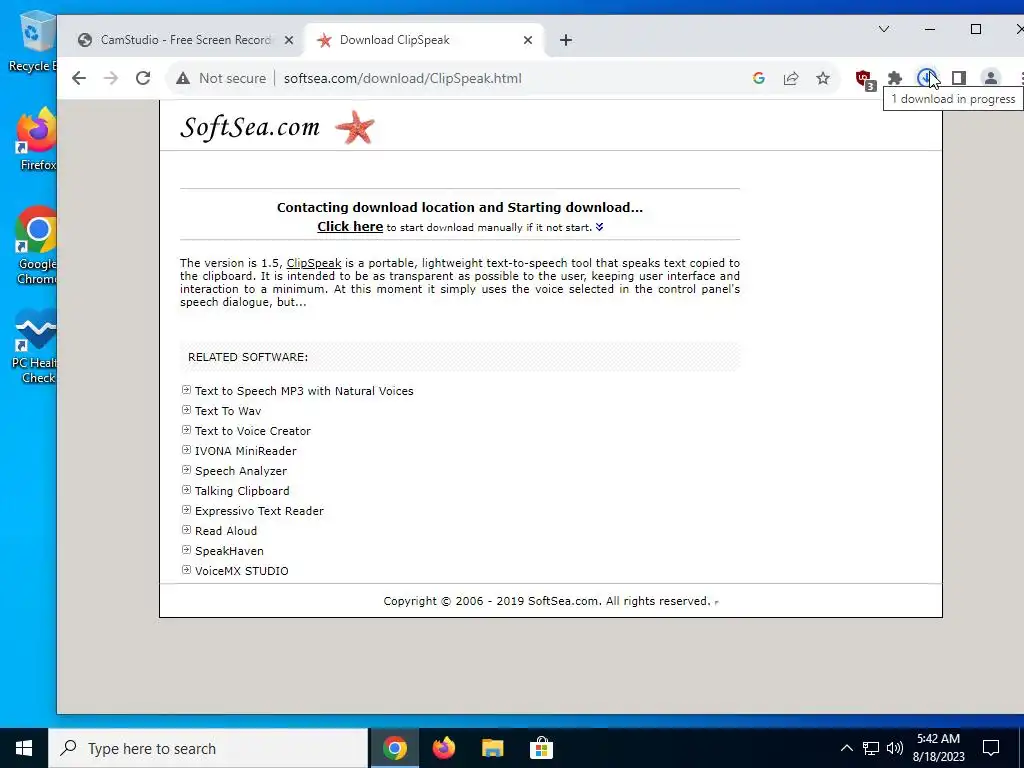1024x768 pixels.
Task: Open the Talking Clipboard link
Action: pos(242,490)
